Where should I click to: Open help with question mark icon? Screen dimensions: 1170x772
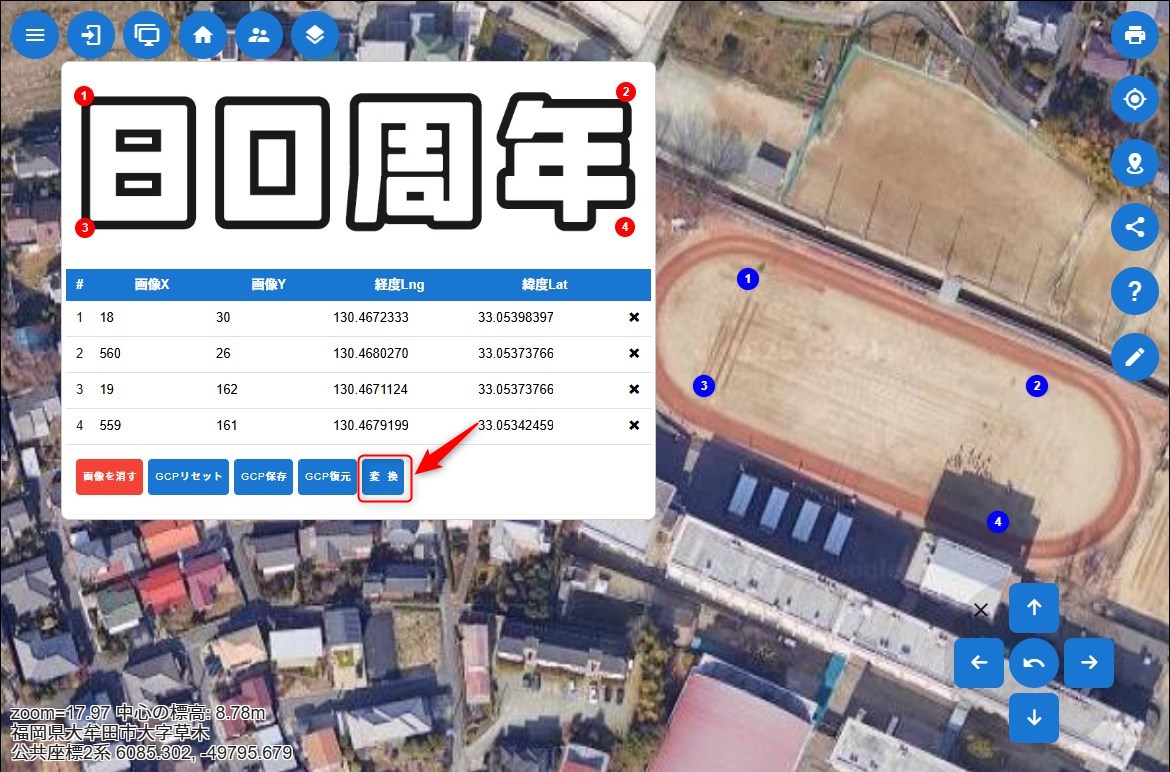coord(1135,291)
